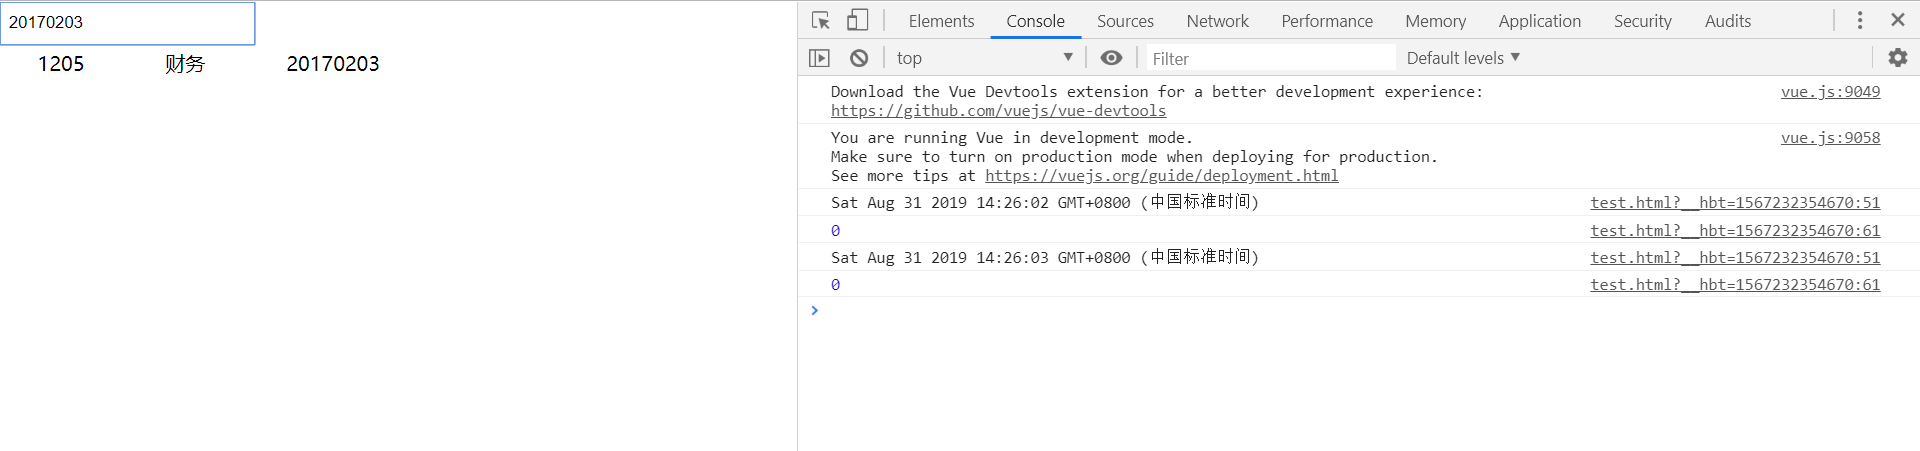Viewport: 1920px width, 451px height.
Task: Close the DevTools panel
Action: tap(1898, 20)
